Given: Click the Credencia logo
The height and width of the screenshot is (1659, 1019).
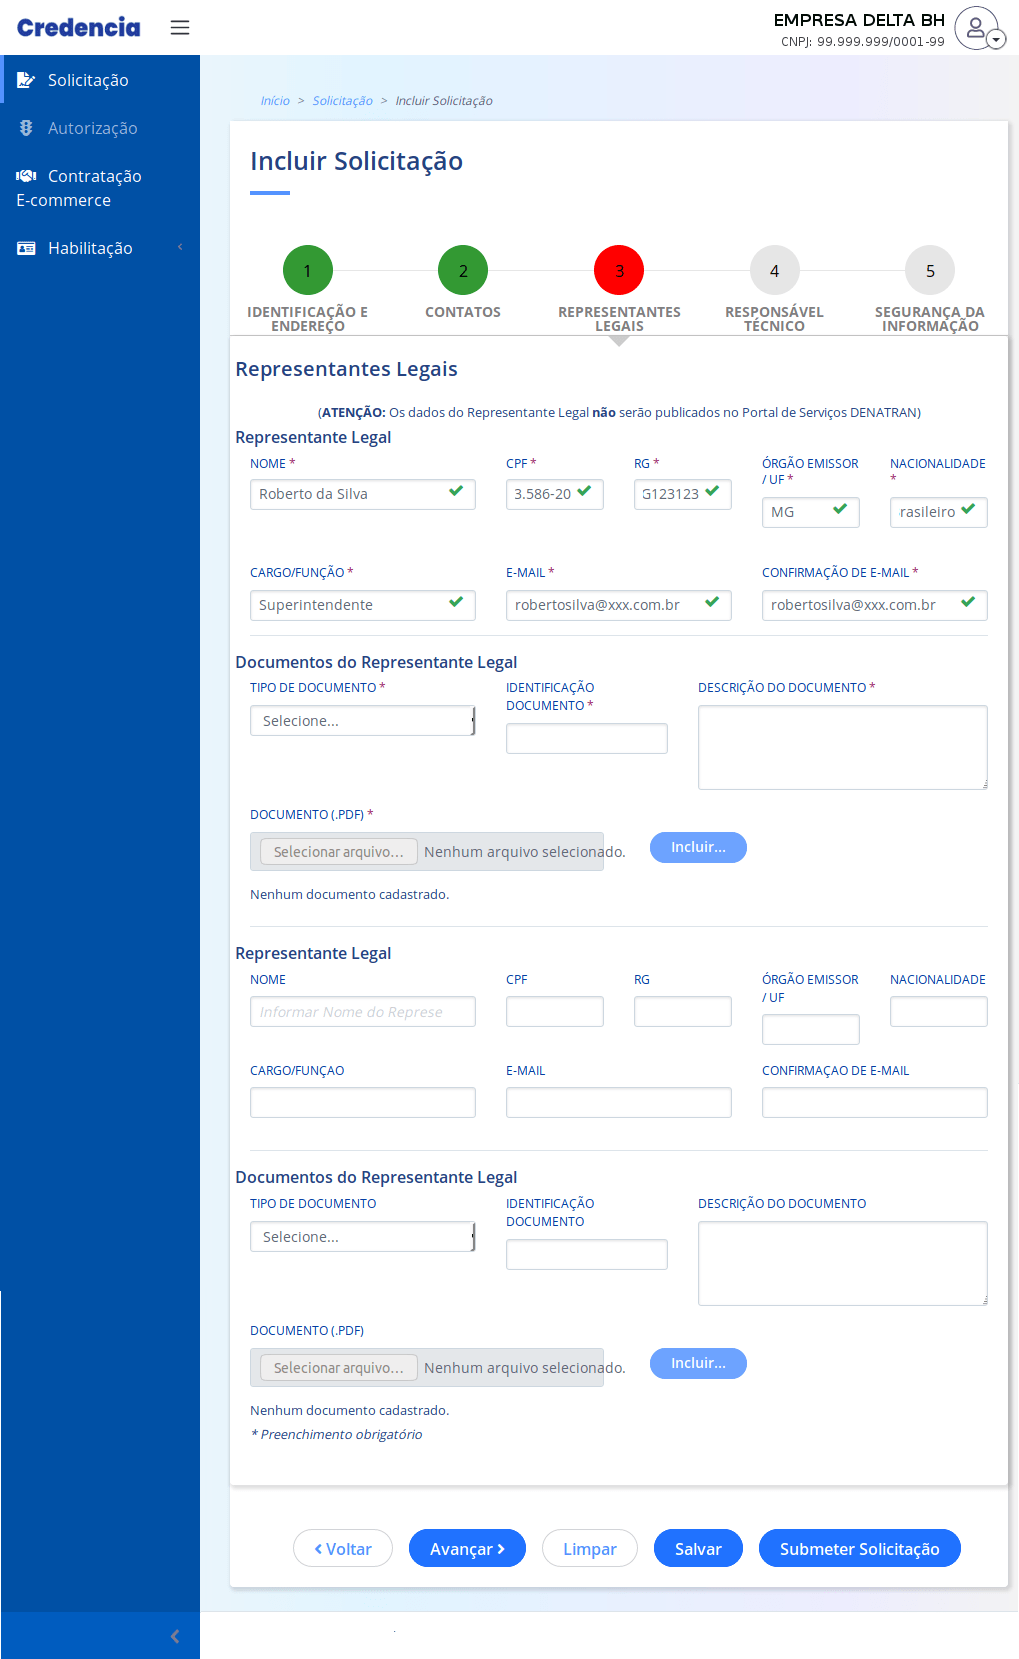Looking at the screenshot, I should tap(79, 27).
